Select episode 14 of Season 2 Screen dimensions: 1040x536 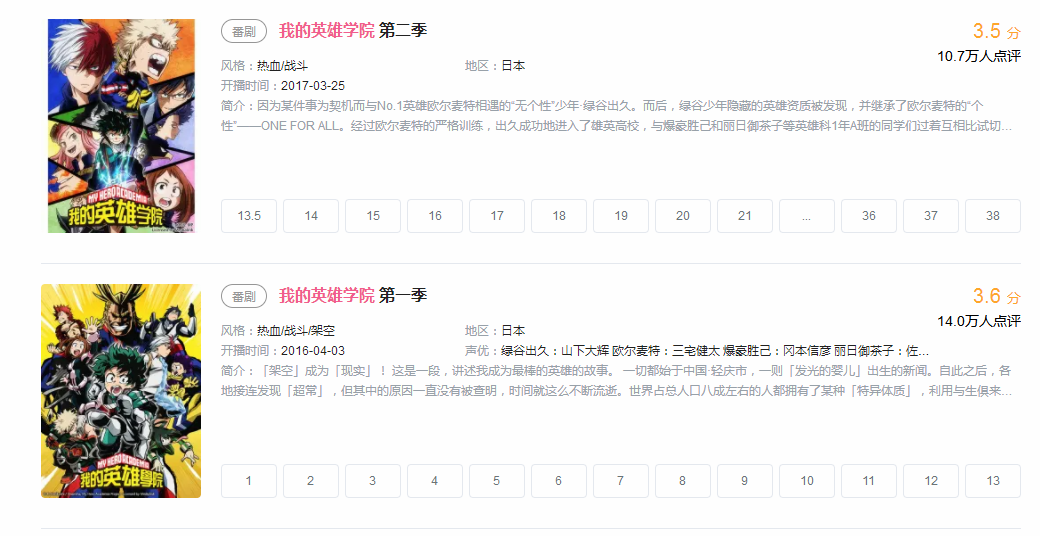point(311,216)
